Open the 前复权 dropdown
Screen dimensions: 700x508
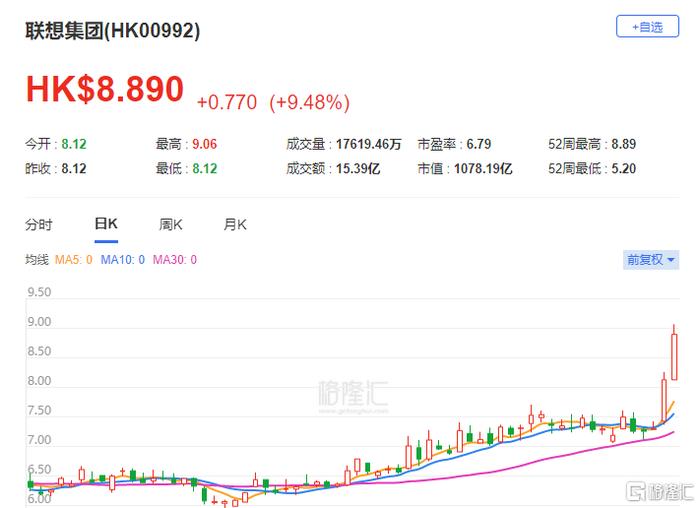(651, 260)
